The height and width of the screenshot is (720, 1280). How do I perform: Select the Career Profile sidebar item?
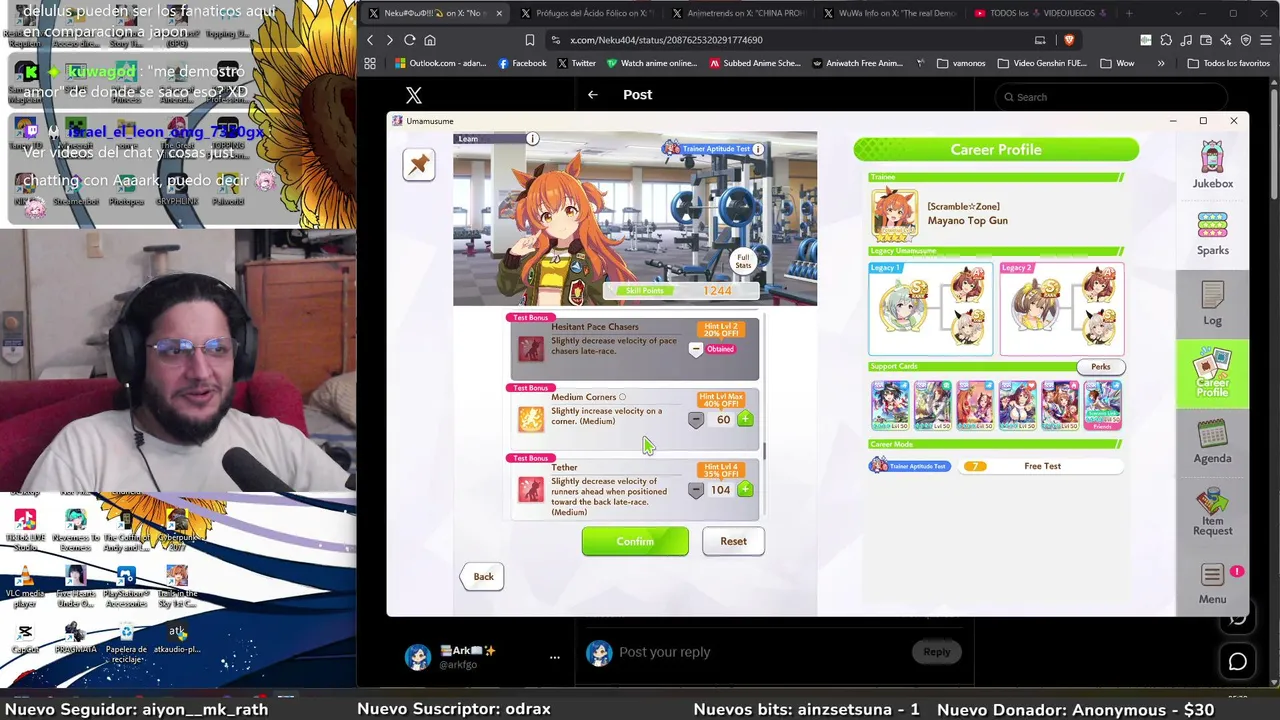tap(1212, 374)
